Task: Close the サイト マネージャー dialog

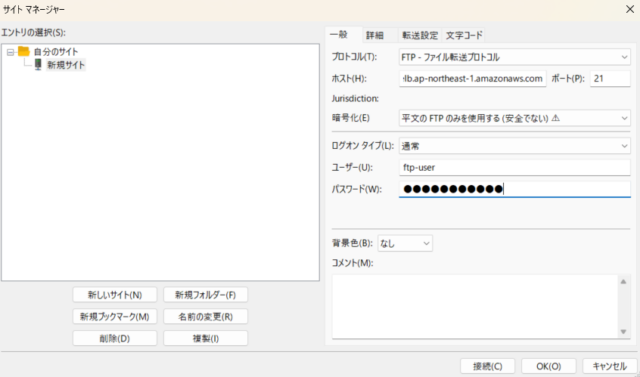Action: click(630, 9)
